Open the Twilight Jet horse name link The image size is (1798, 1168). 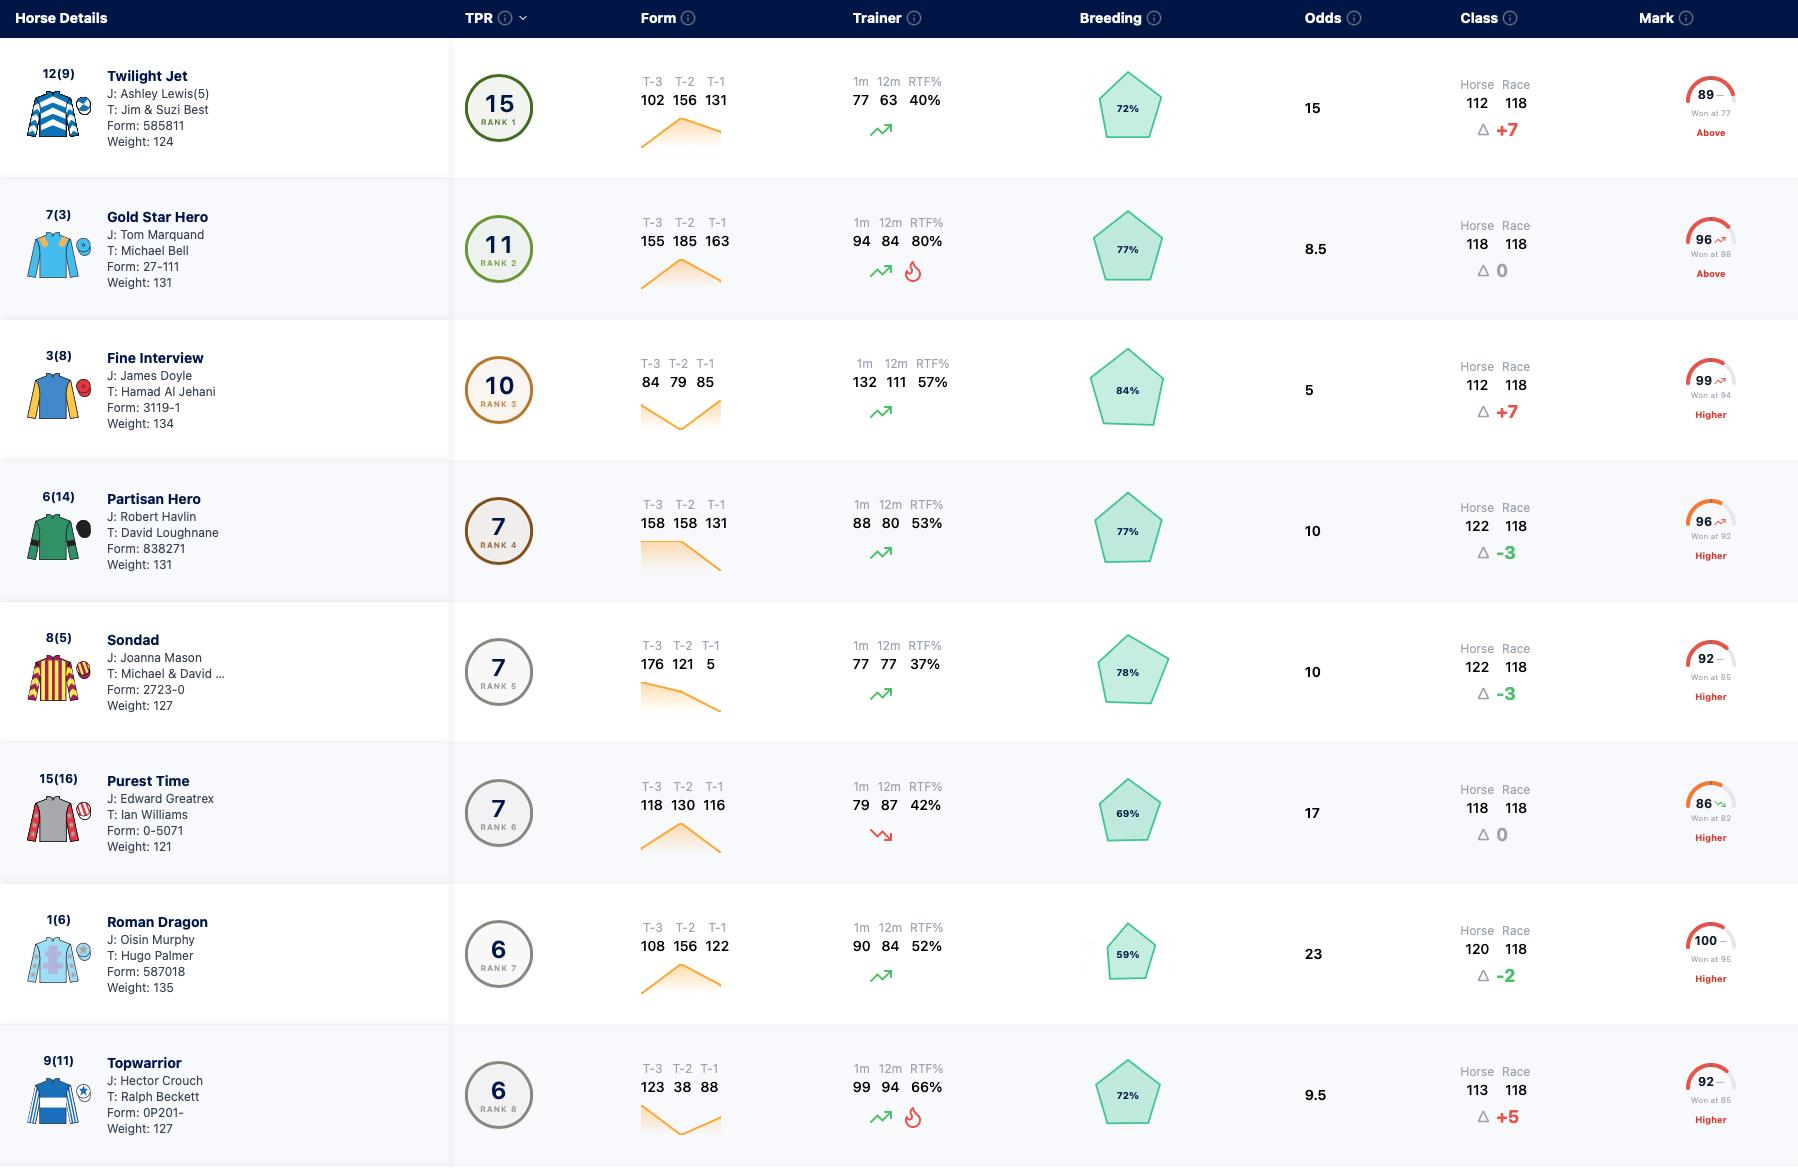147,76
